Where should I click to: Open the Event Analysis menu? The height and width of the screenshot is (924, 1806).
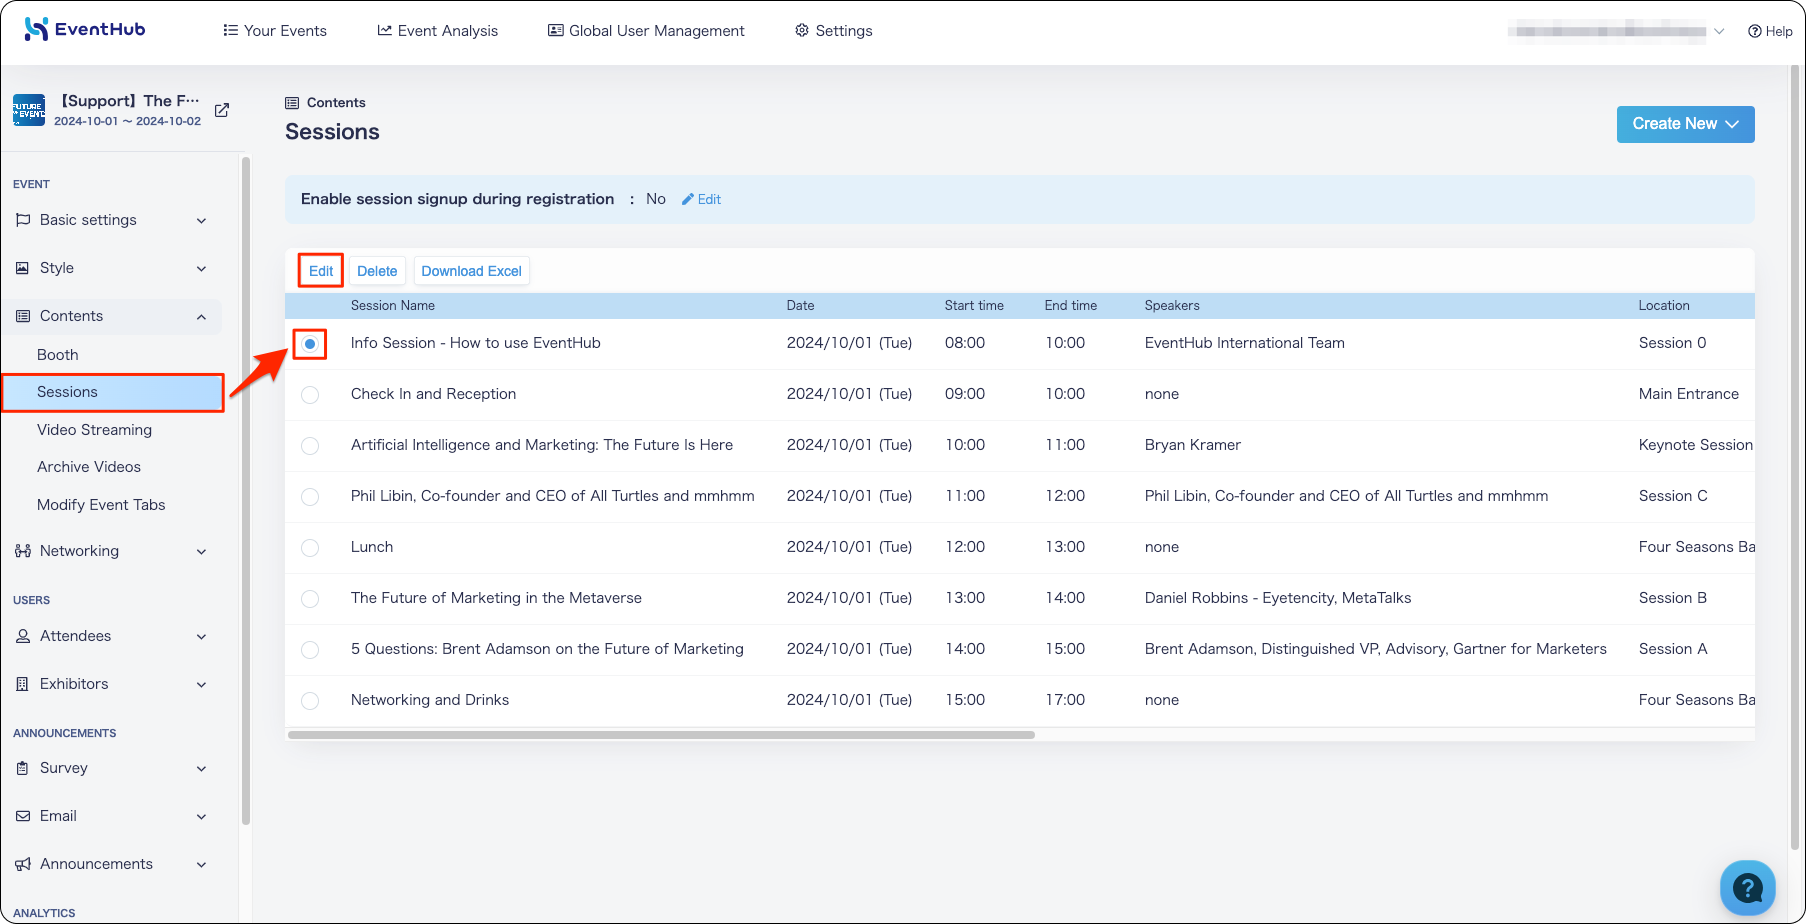click(437, 30)
